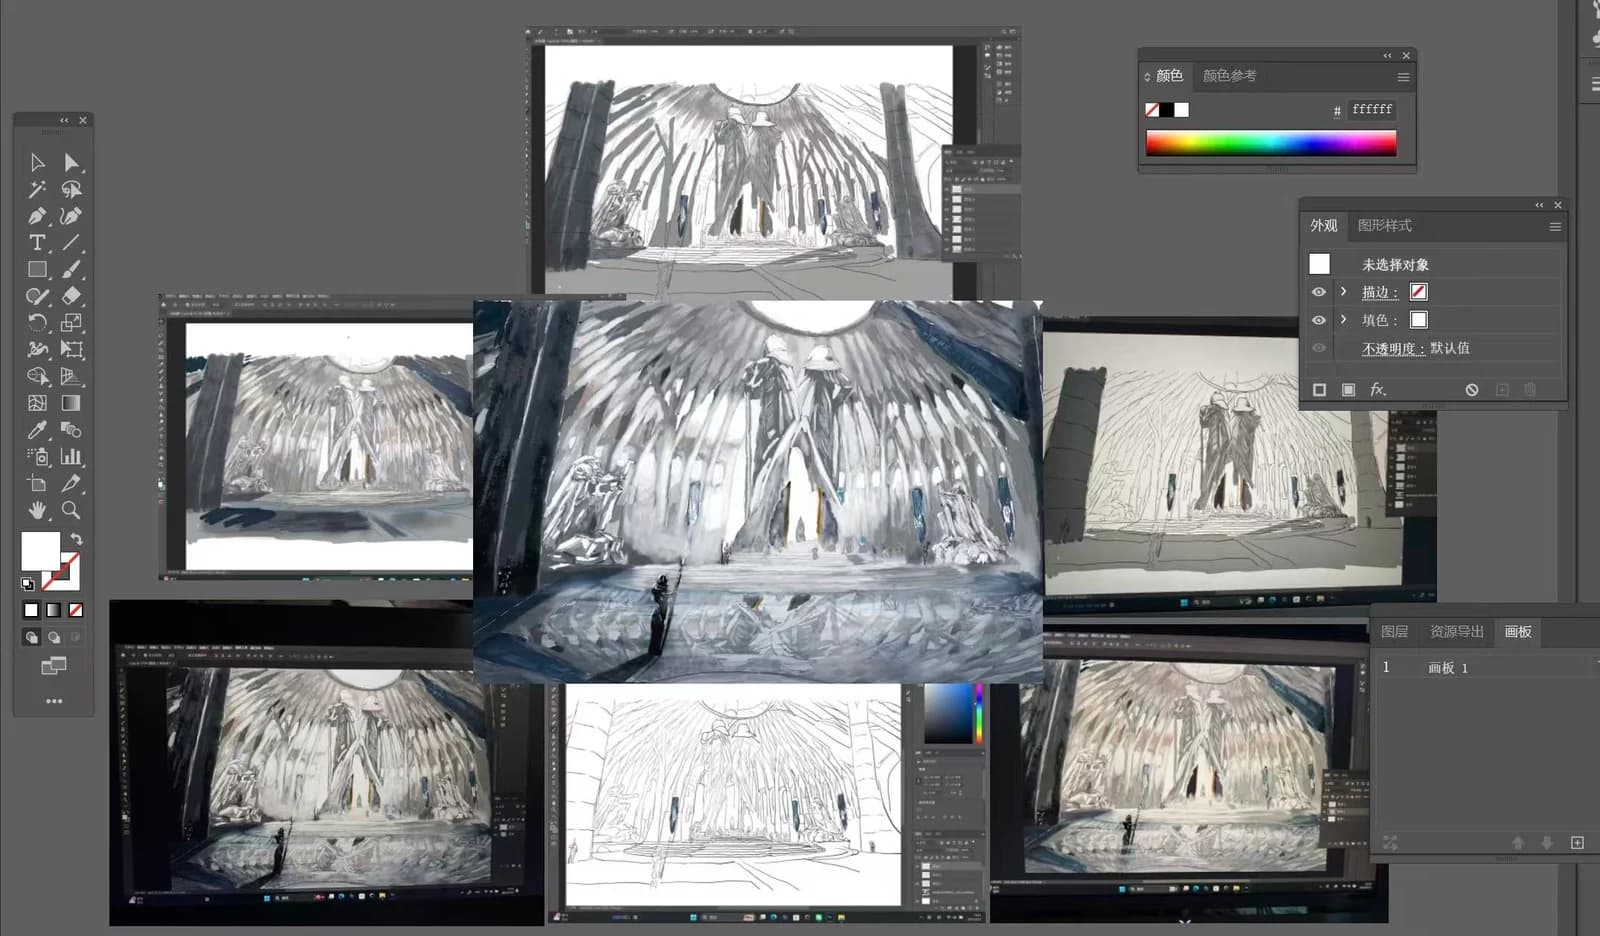Select the Type tool
Screen dimensions: 1600x936
(37, 243)
